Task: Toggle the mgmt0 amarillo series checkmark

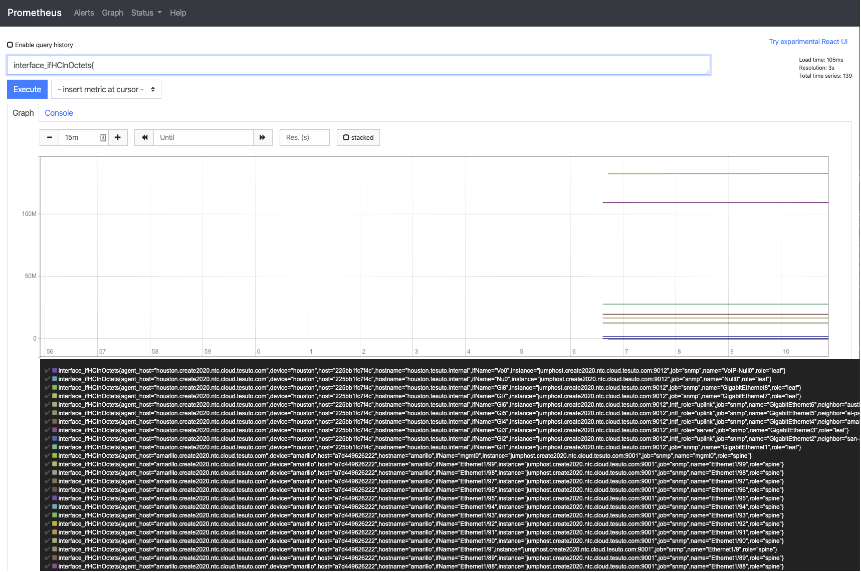Action: click(x=47, y=456)
